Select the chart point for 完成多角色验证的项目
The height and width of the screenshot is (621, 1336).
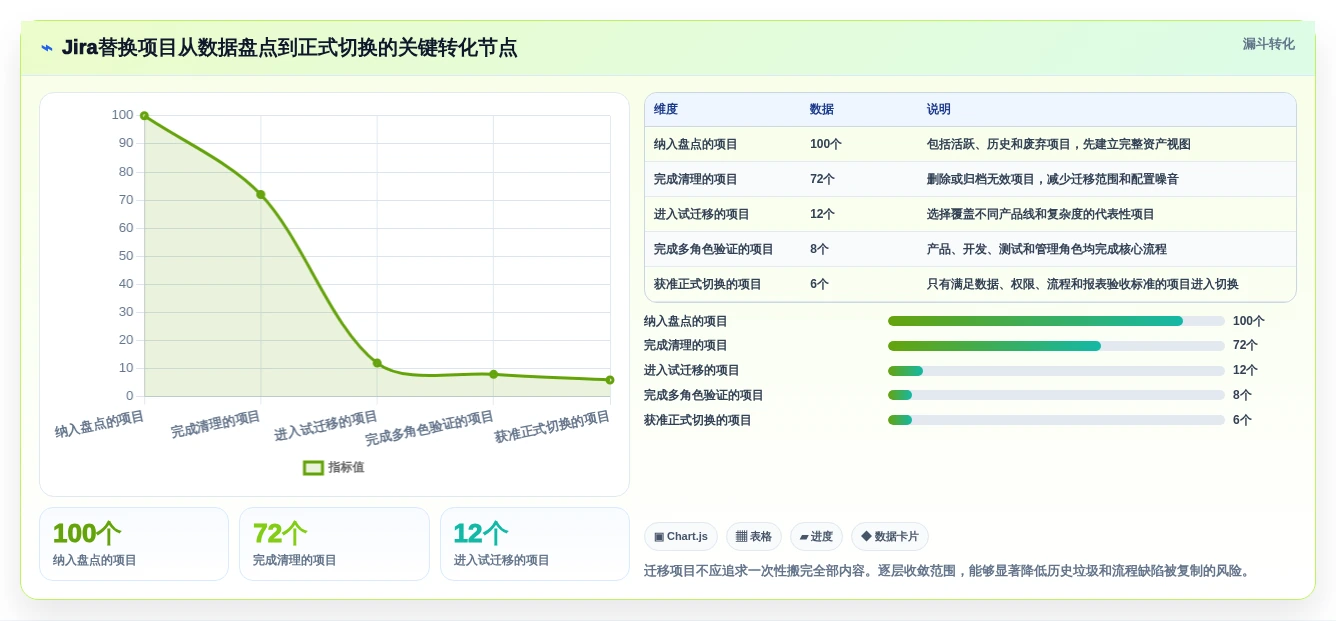click(x=493, y=374)
